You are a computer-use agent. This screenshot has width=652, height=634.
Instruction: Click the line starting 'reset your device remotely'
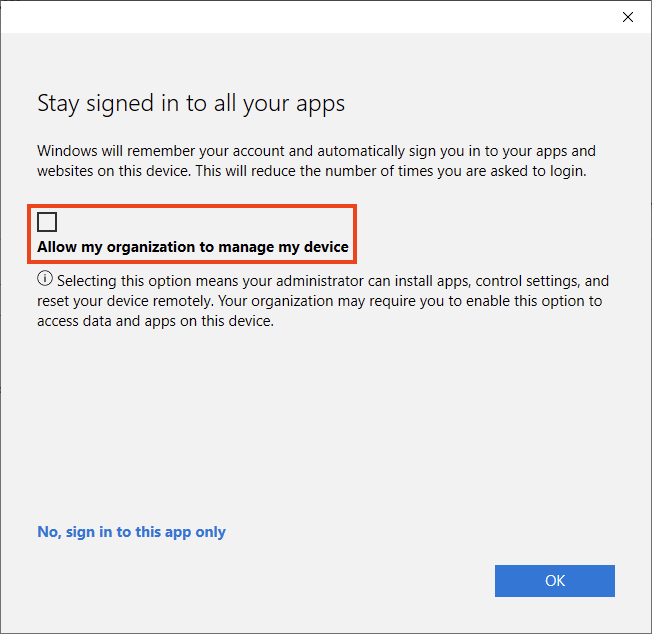320,301
